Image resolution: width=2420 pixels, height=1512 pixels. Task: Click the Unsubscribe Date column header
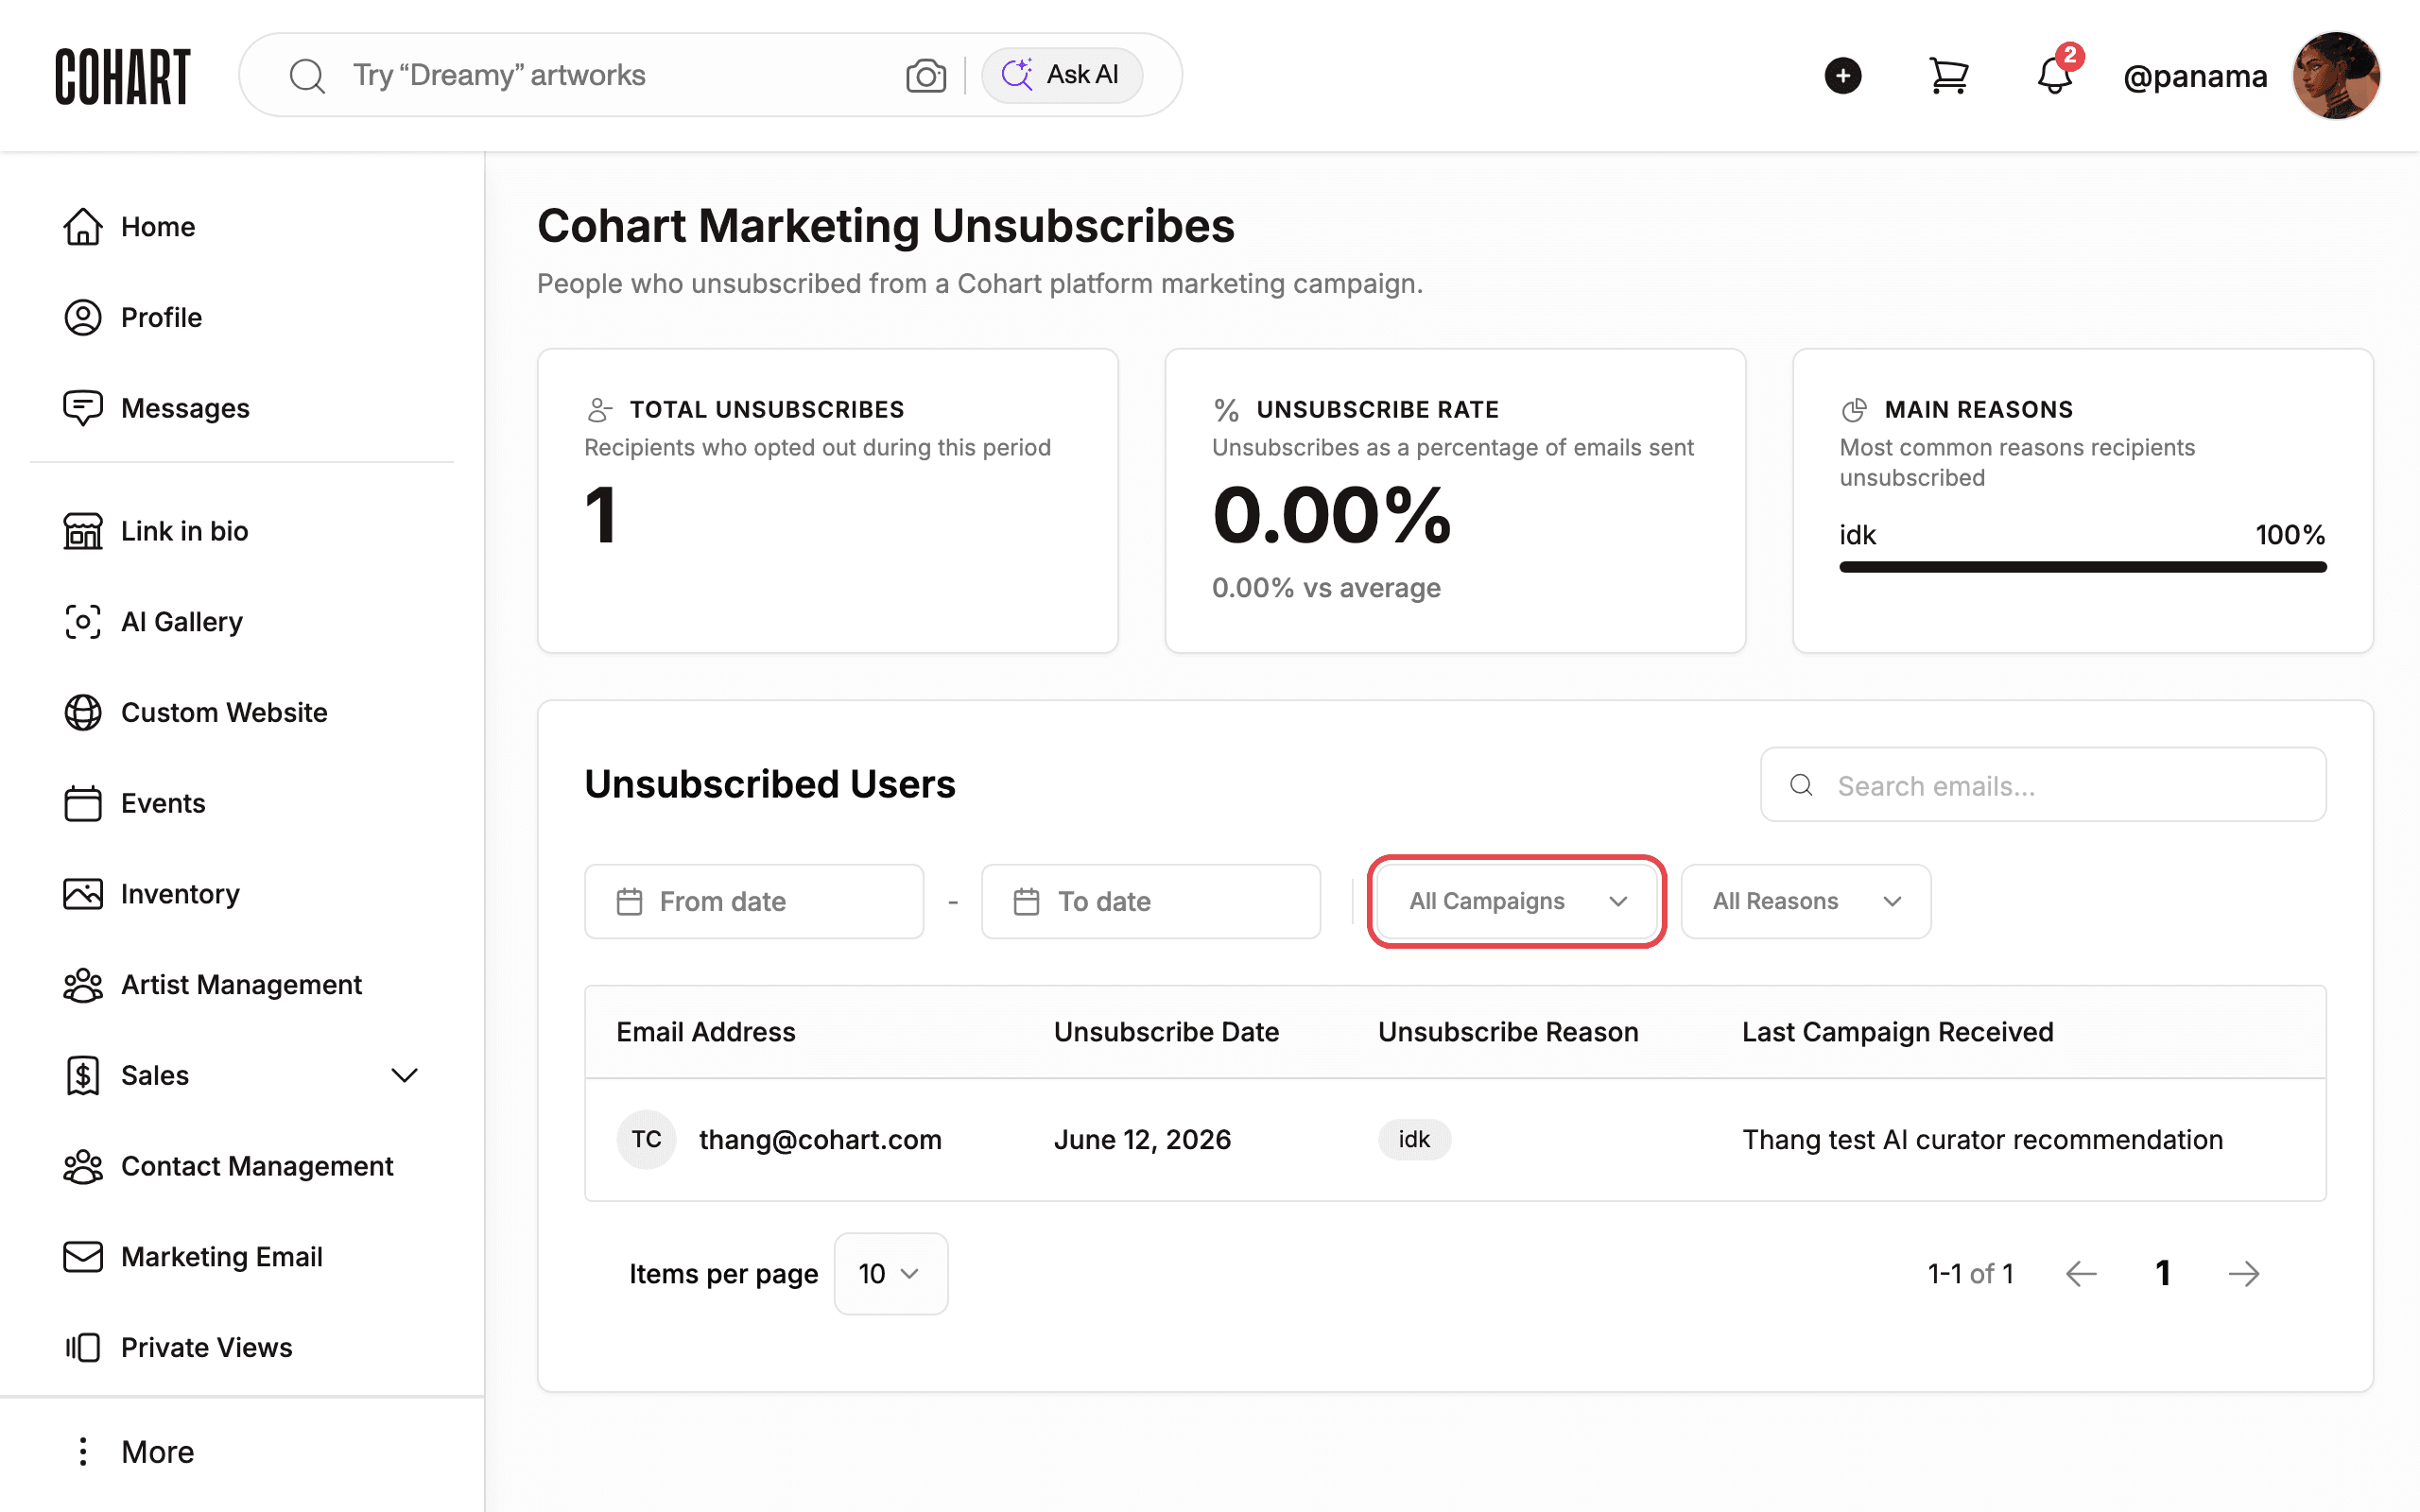click(1166, 1032)
